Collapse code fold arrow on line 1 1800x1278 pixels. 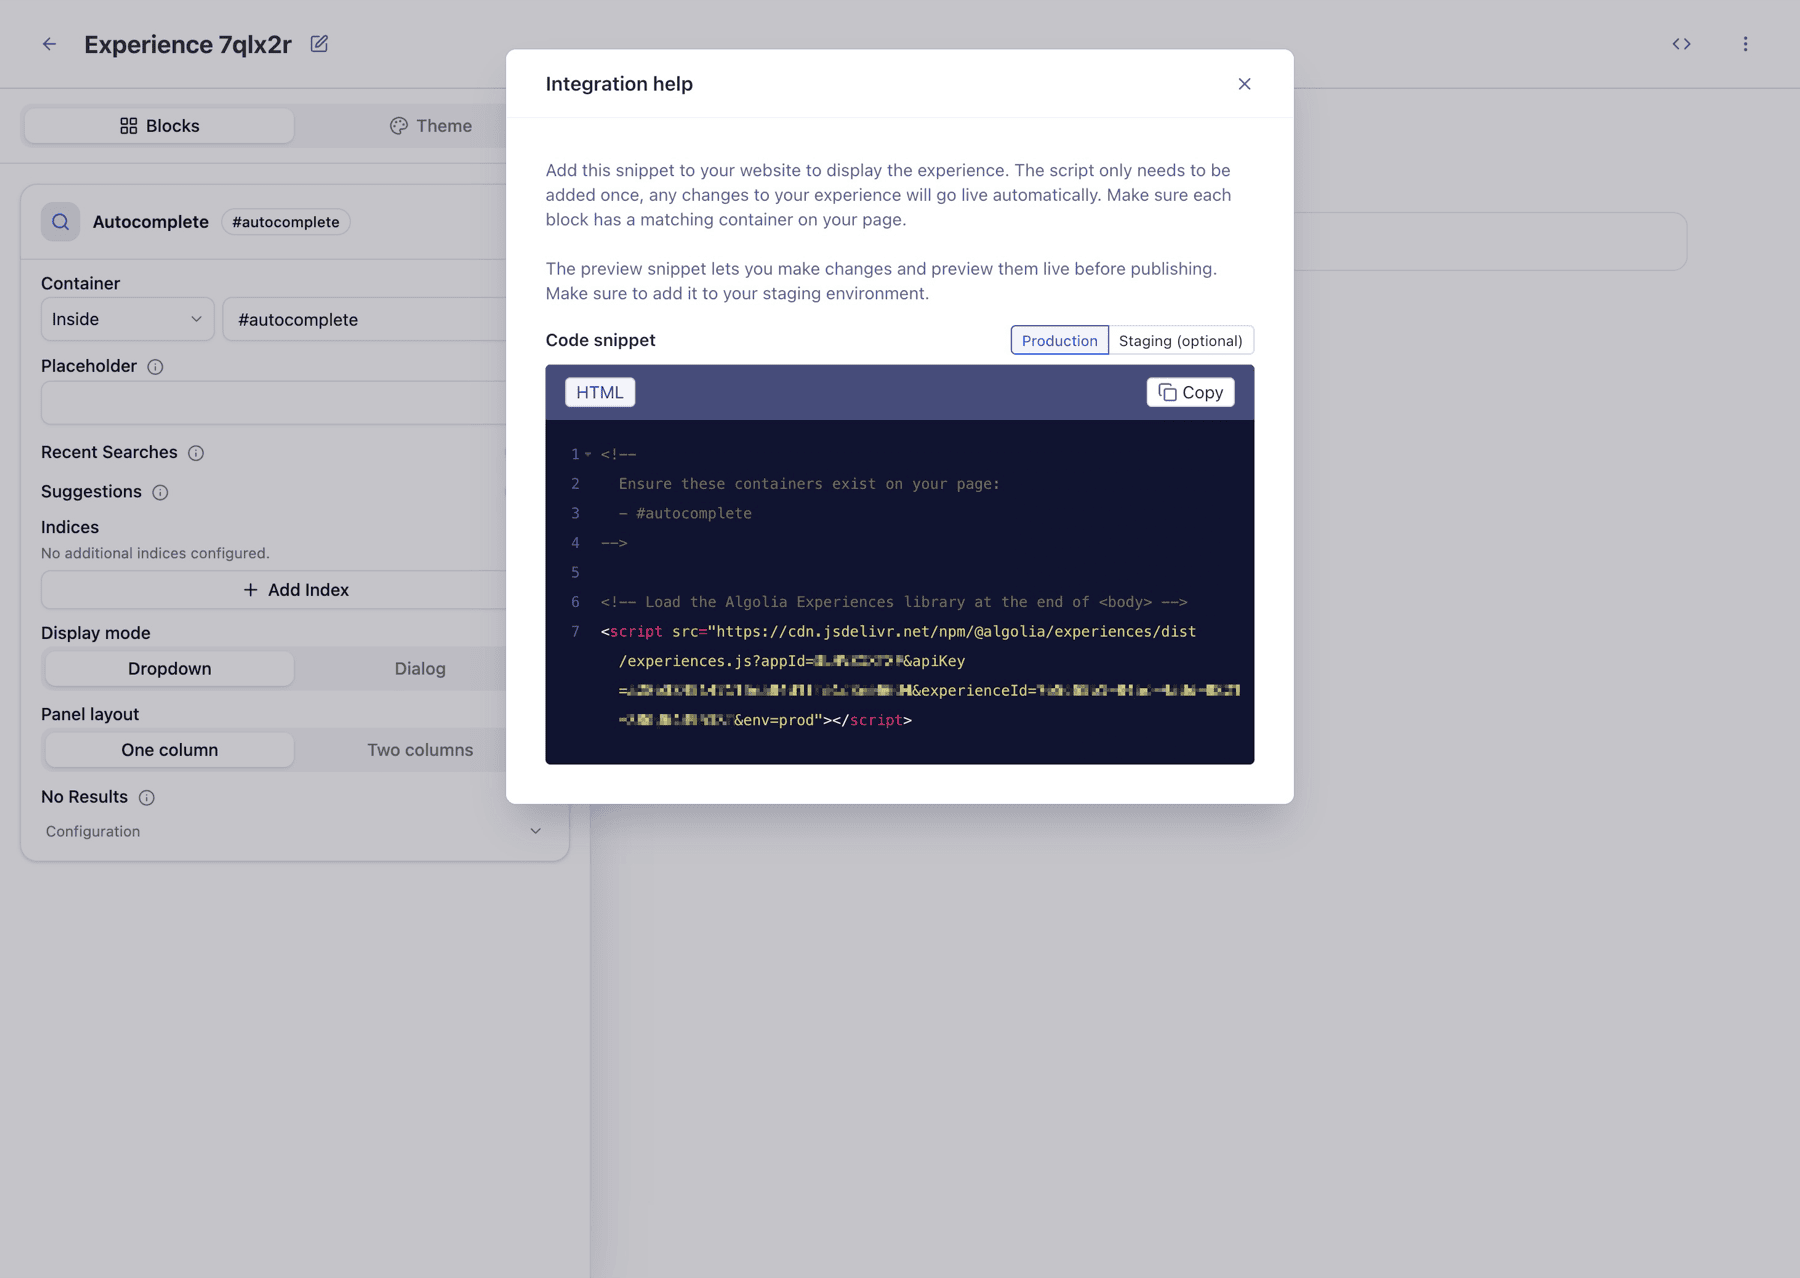(588, 454)
